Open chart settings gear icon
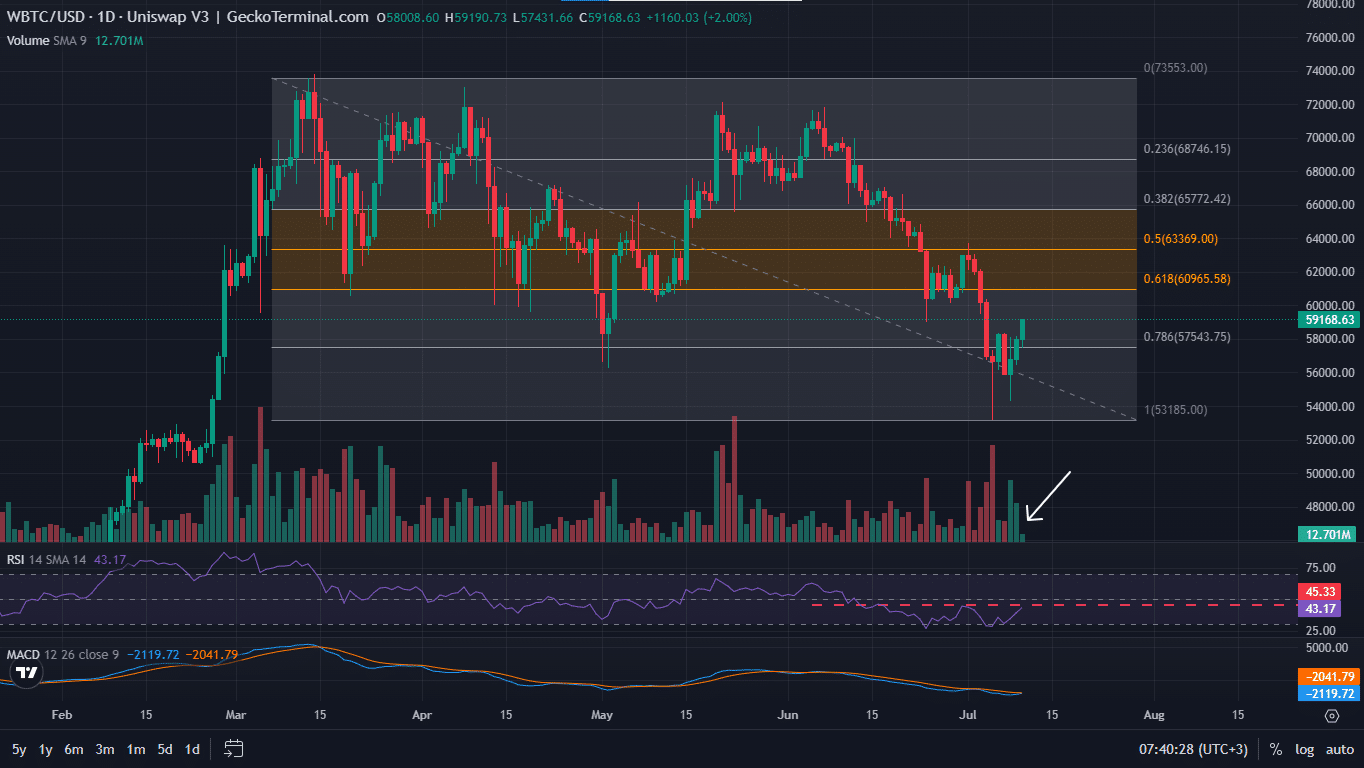Screen dimensions: 1364x768 click(x=1331, y=715)
